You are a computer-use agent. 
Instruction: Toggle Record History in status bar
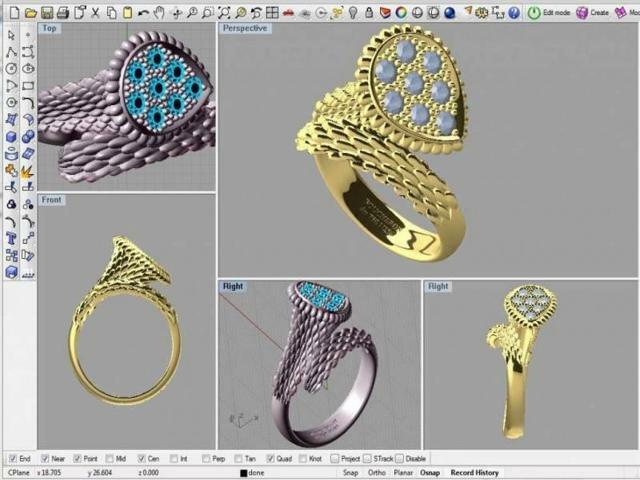(x=475, y=473)
